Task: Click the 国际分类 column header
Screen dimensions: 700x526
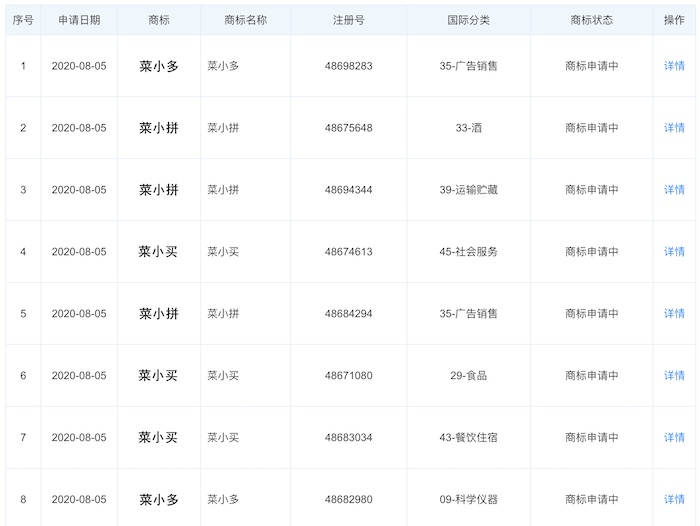Action: click(468, 20)
